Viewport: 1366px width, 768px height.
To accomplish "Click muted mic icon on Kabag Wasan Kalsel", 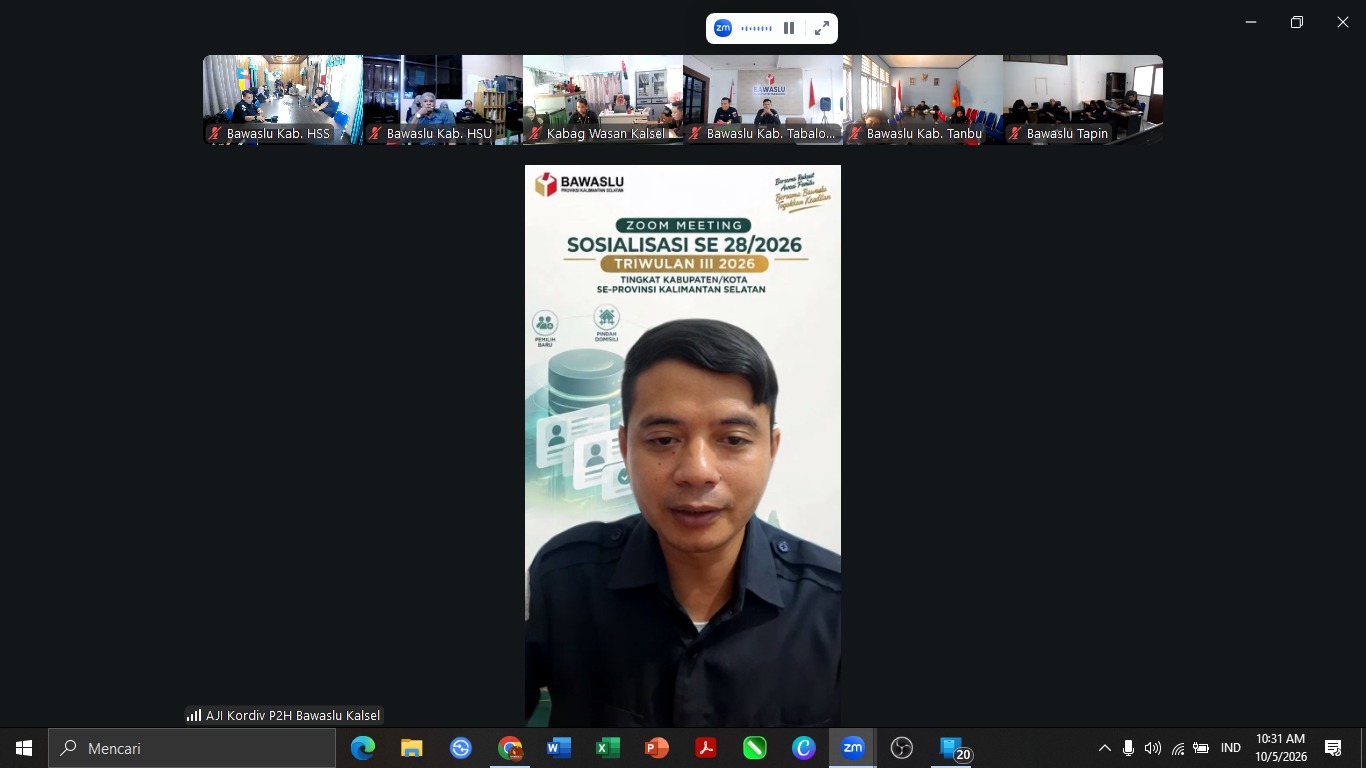I will click(x=535, y=133).
